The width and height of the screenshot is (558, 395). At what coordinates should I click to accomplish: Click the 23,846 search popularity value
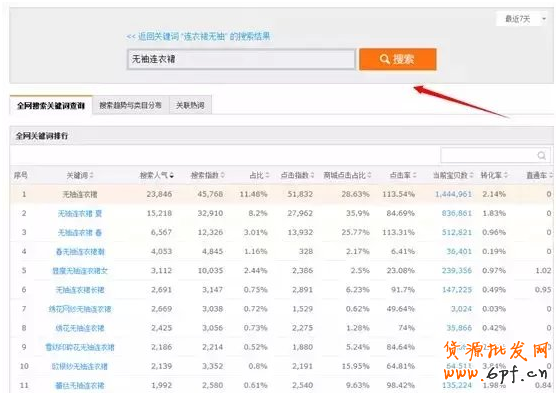point(159,194)
